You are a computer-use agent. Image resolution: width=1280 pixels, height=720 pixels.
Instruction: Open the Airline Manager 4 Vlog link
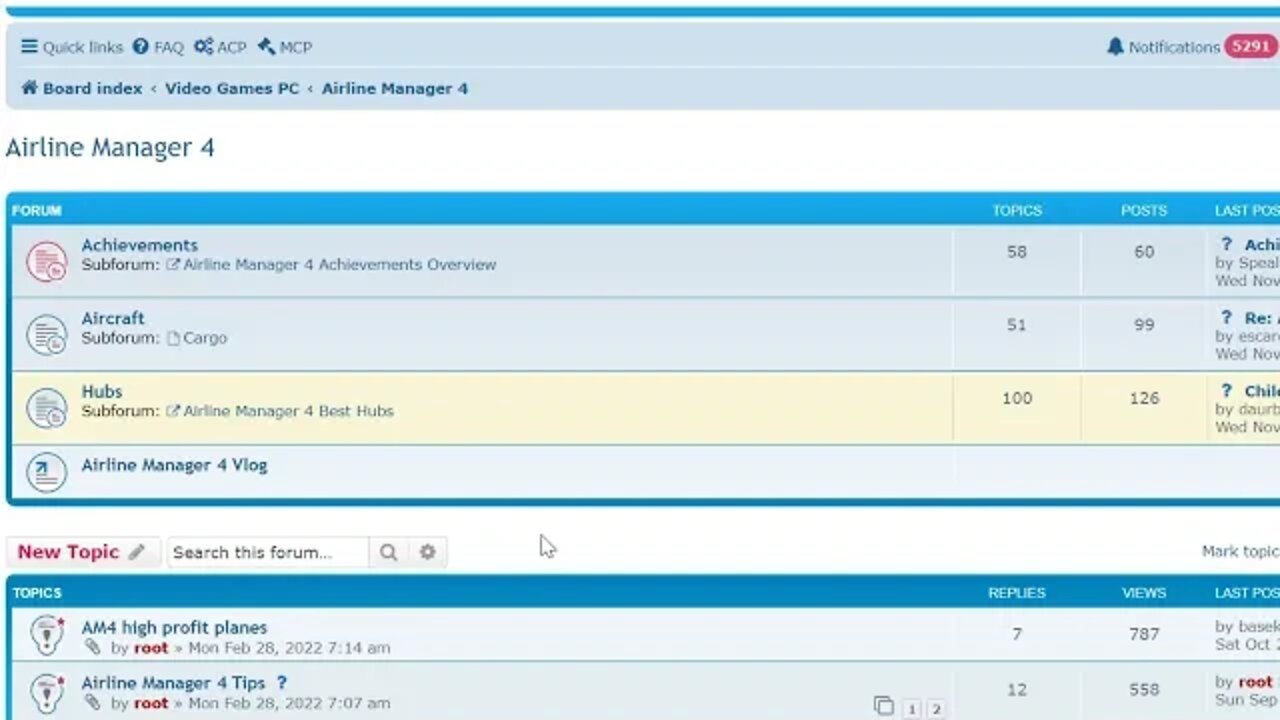point(174,465)
